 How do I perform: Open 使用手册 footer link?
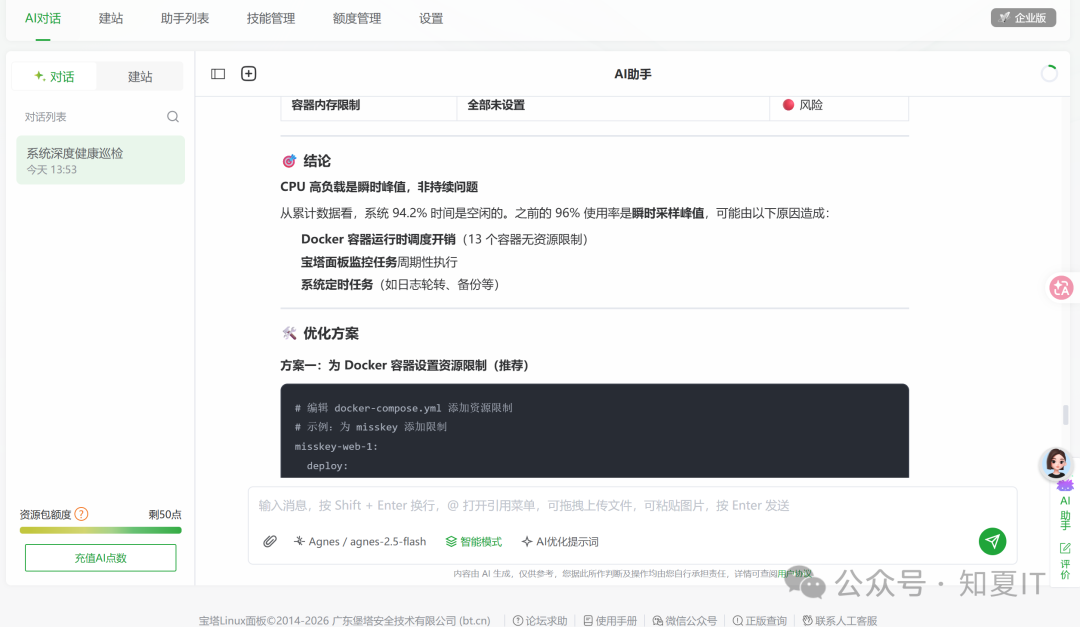coord(610,620)
